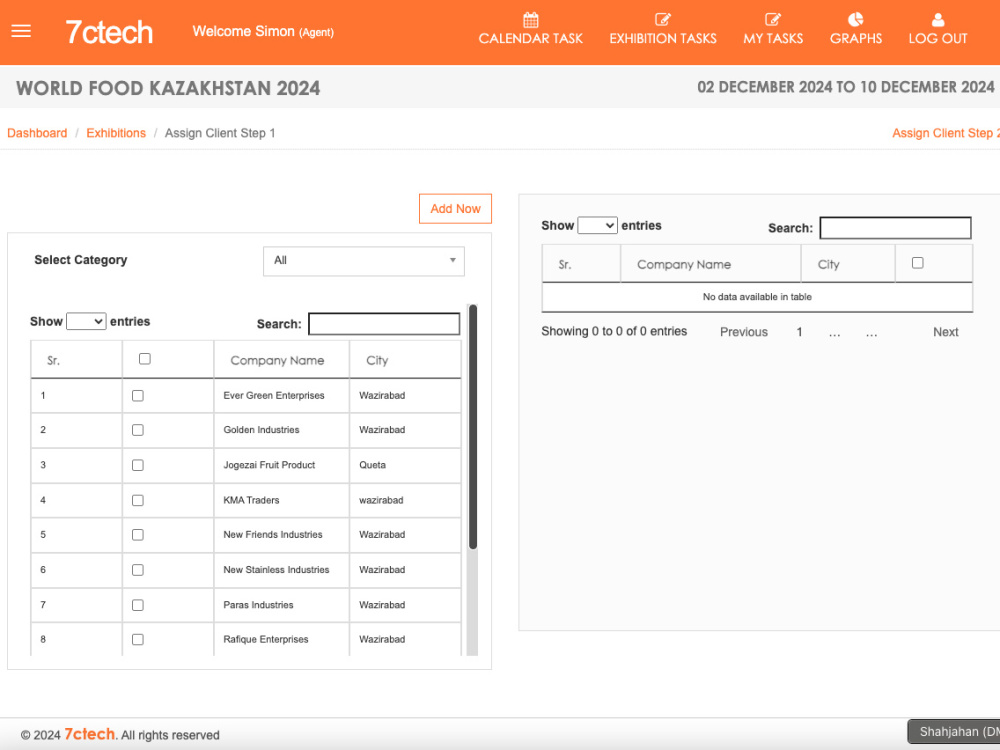The image size is (1000, 750).
Task: Click the New Stainless Industries company name
Action: coord(276,570)
